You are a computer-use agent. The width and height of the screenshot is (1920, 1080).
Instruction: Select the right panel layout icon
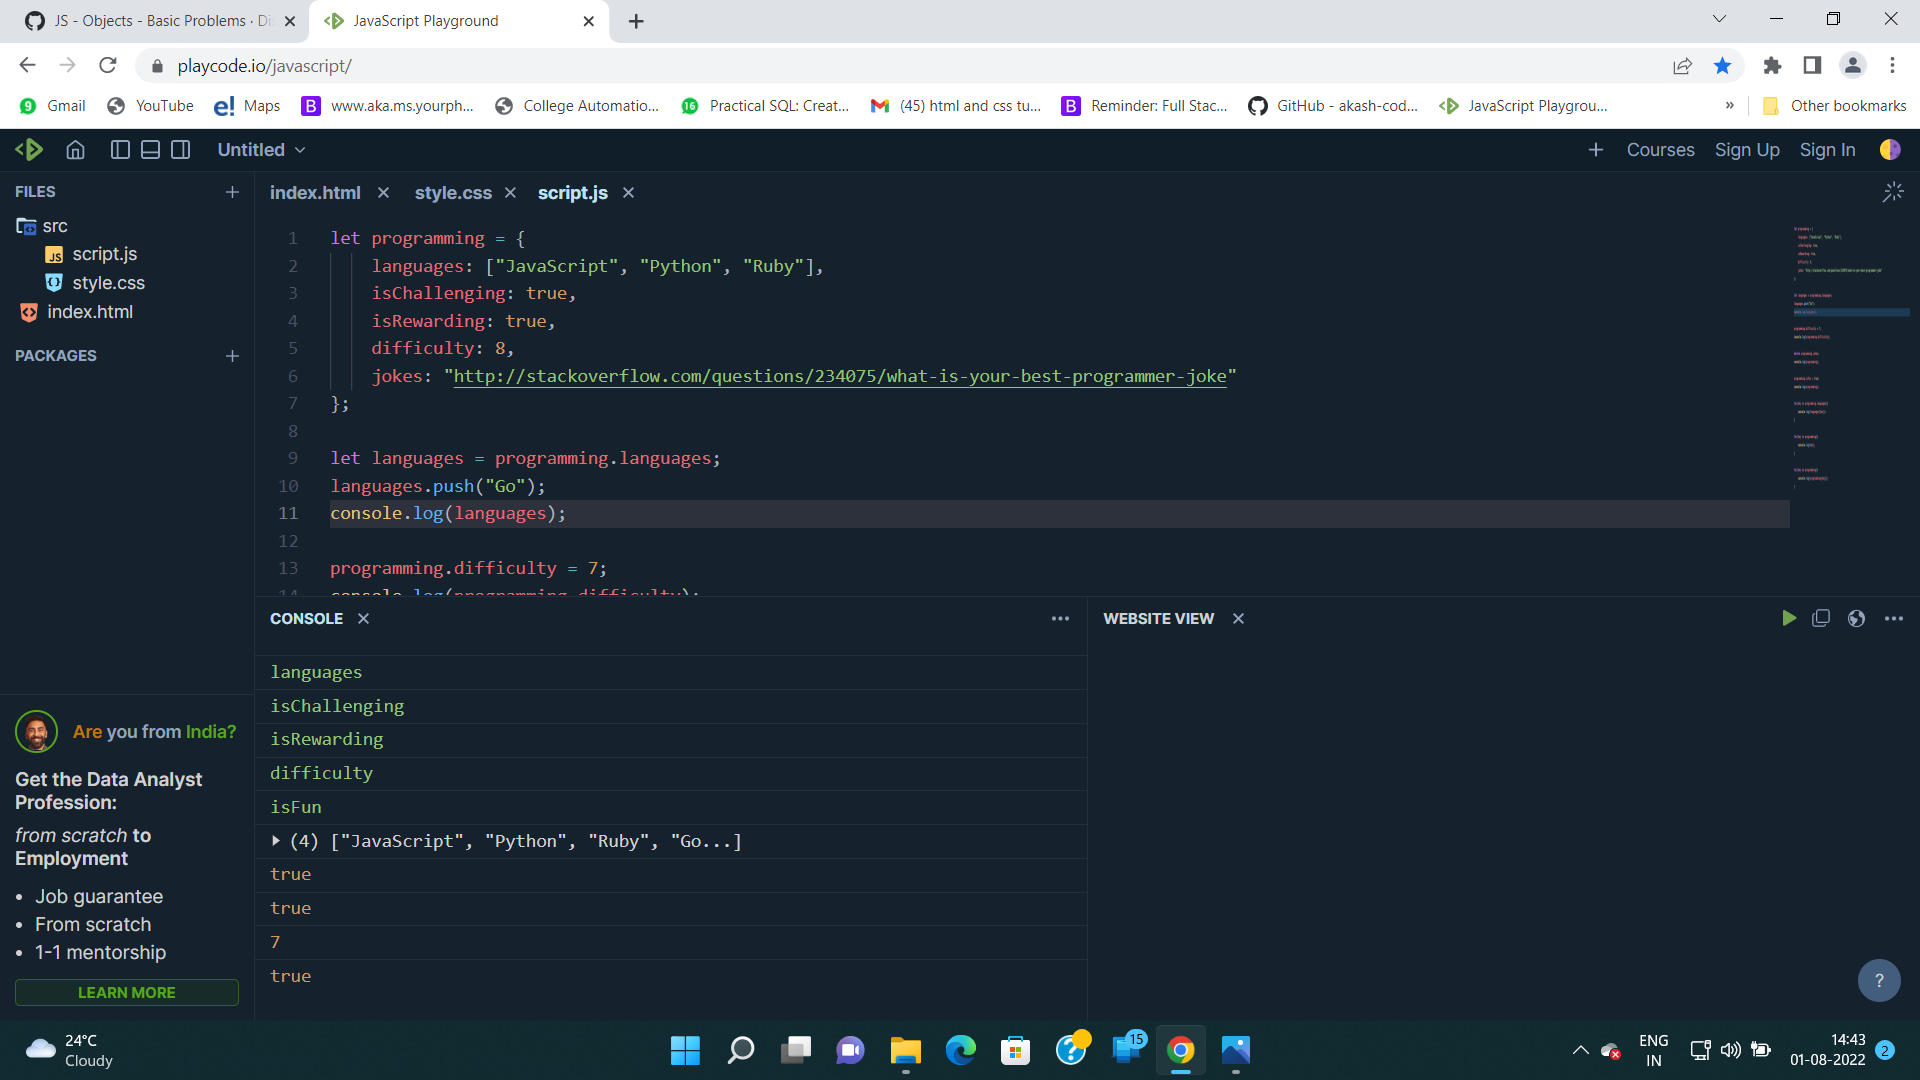click(181, 149)
